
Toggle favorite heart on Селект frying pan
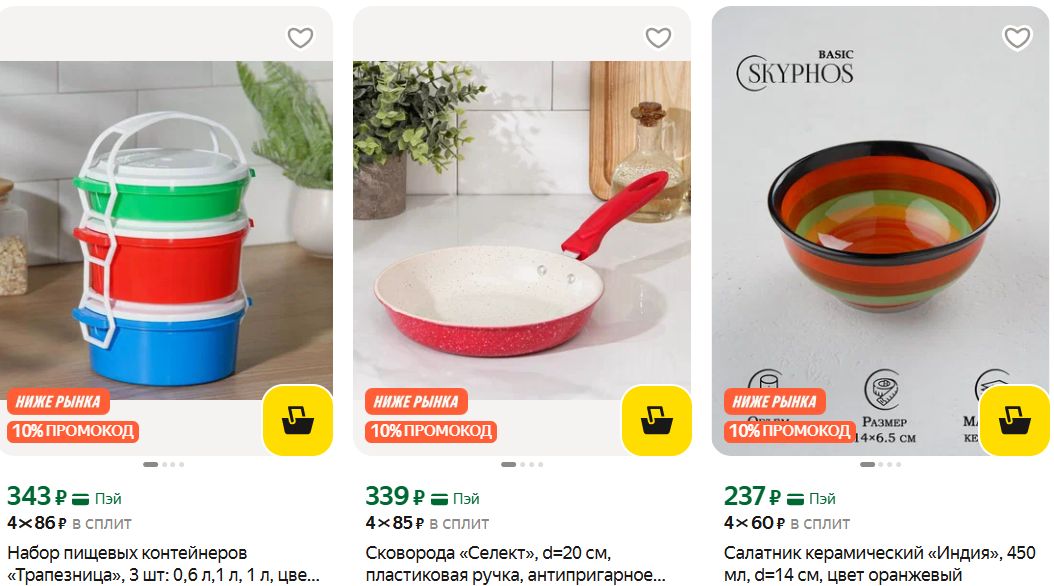point(658,38)
